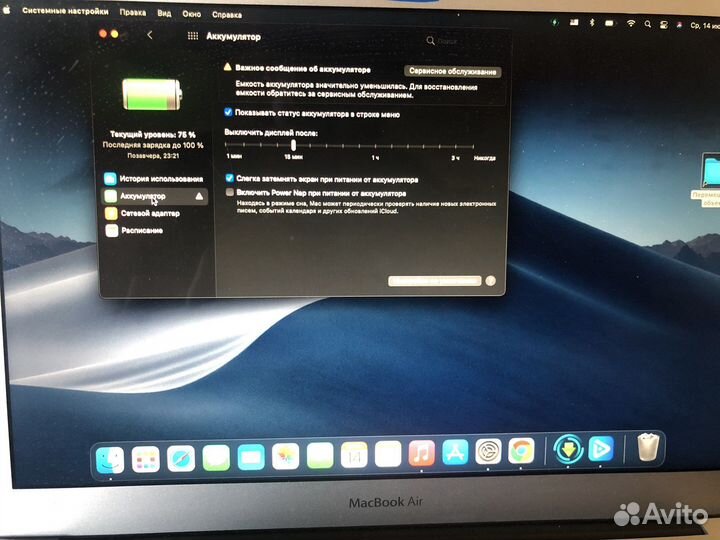Open the yellow download arrow app in Dock
Viewport: 720px width, 540px height.
[568, 449]
